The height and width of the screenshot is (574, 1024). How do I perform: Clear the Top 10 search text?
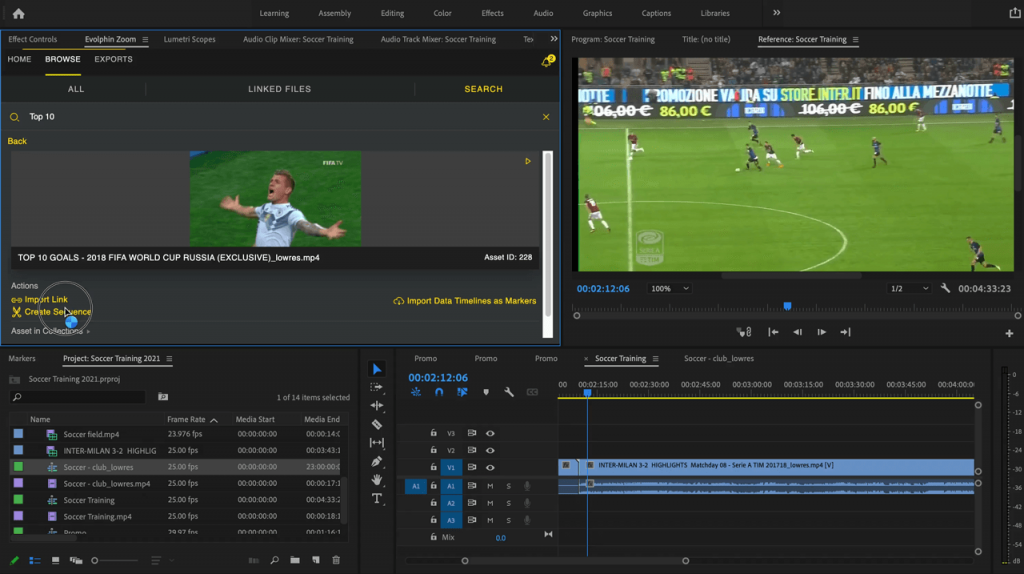coord(546,117)
